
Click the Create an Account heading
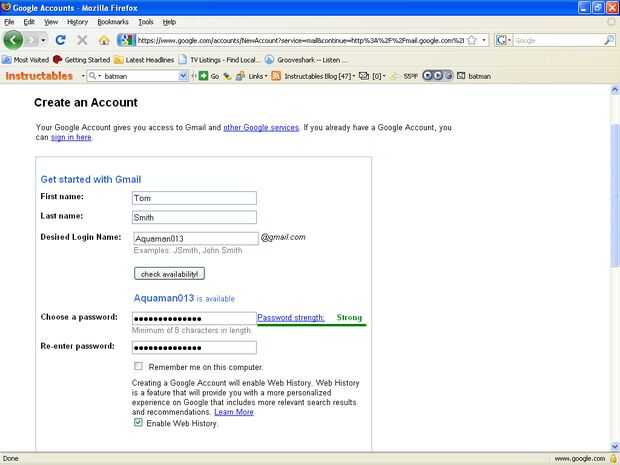[86, 103]
